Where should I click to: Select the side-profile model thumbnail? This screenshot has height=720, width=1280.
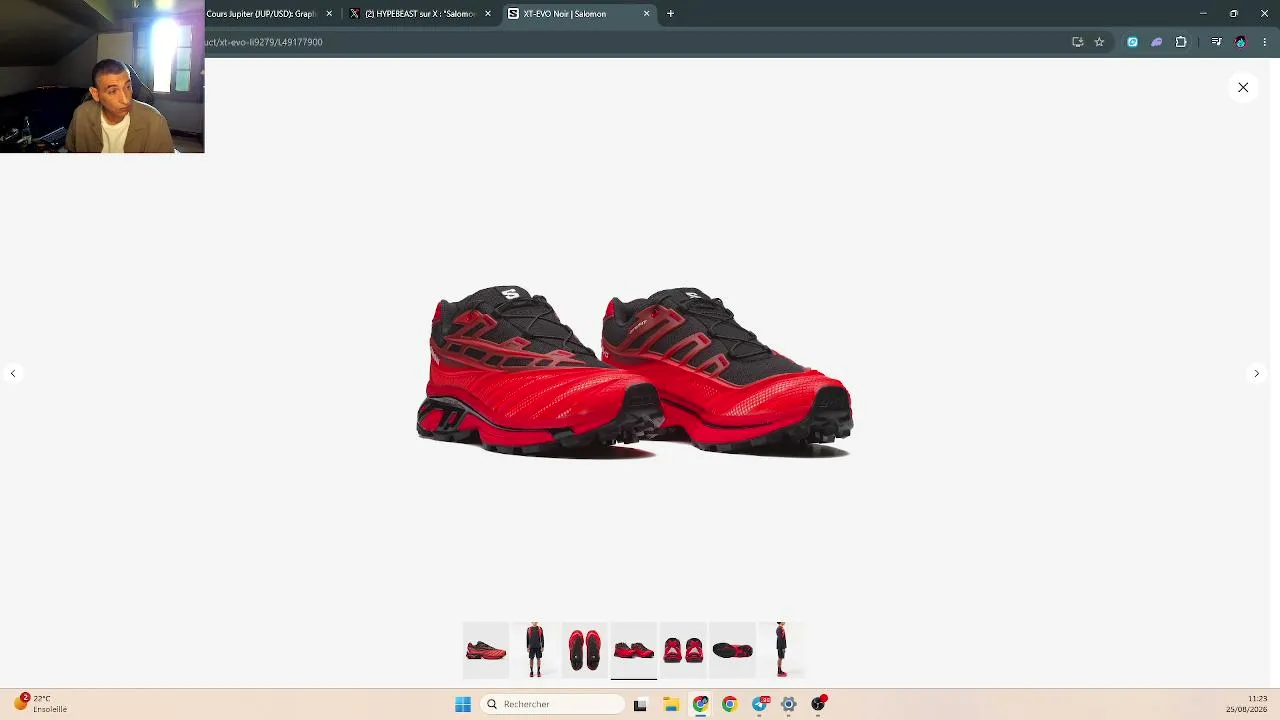pos(781,650)
